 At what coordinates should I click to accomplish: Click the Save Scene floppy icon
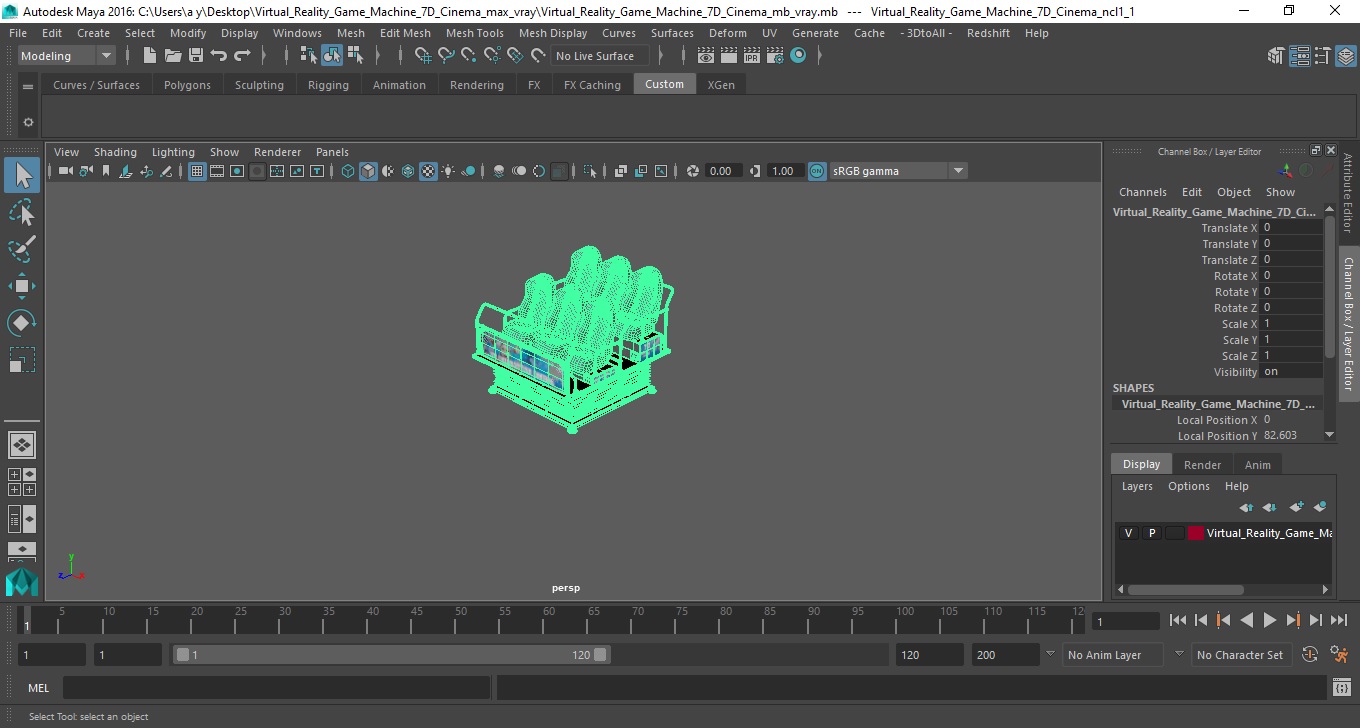(x=196, y=56)
